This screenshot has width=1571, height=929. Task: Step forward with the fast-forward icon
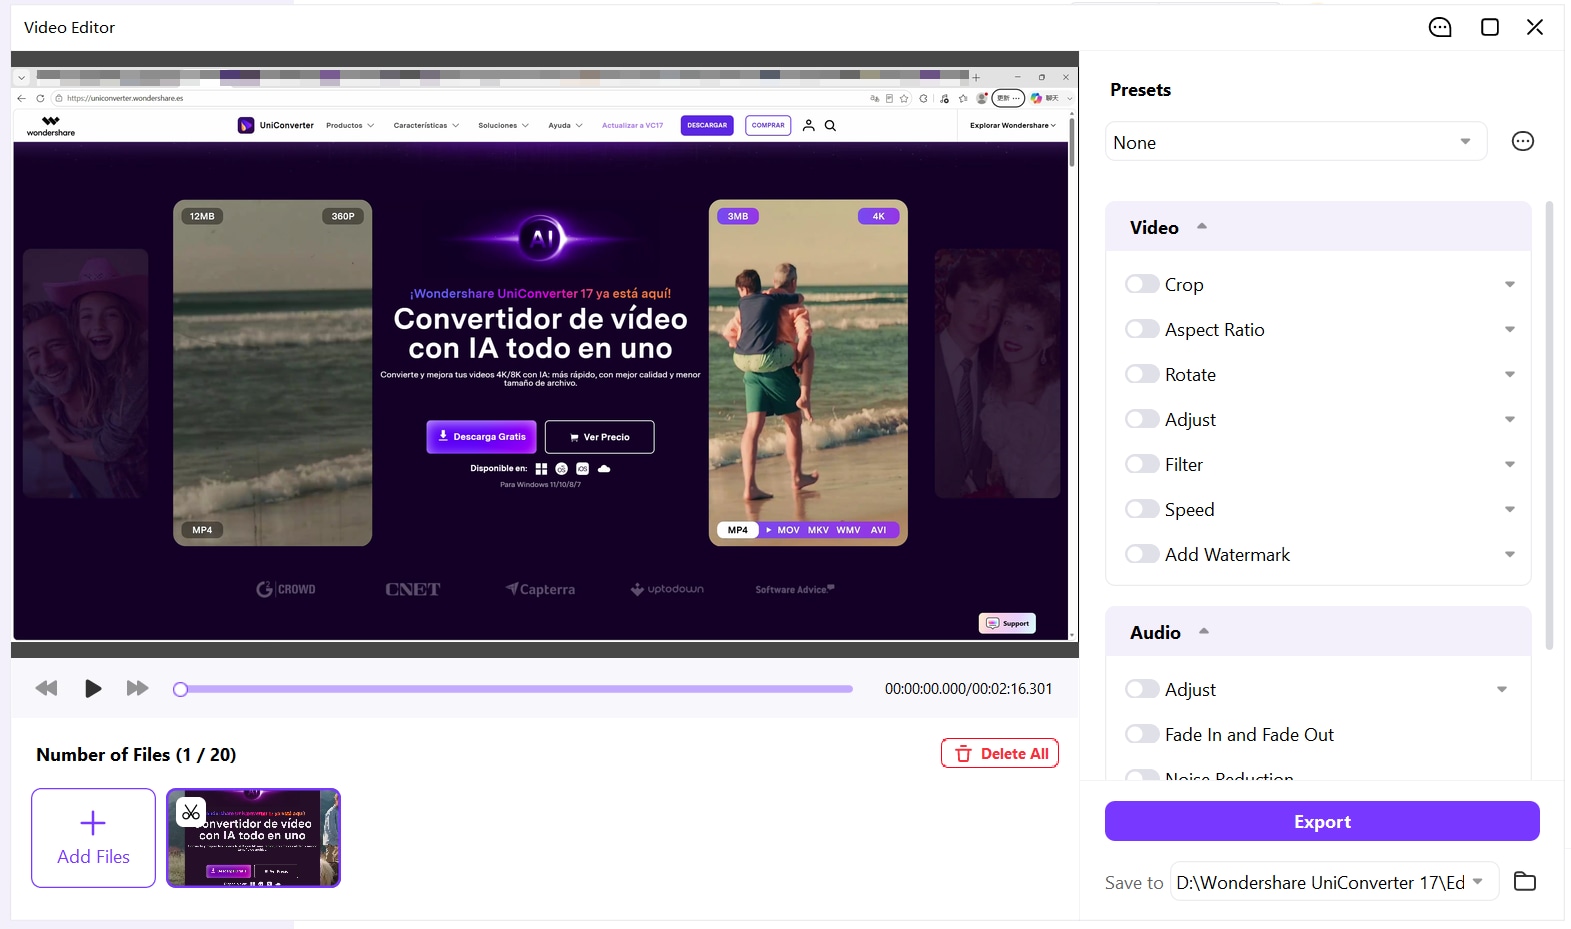(138, 688)
